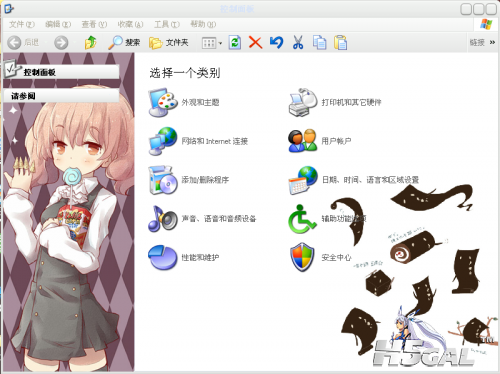This screenshot has width=500, height=374.
Task: Click the 打印机和其它硬件 link
Action: click(351, 102)
